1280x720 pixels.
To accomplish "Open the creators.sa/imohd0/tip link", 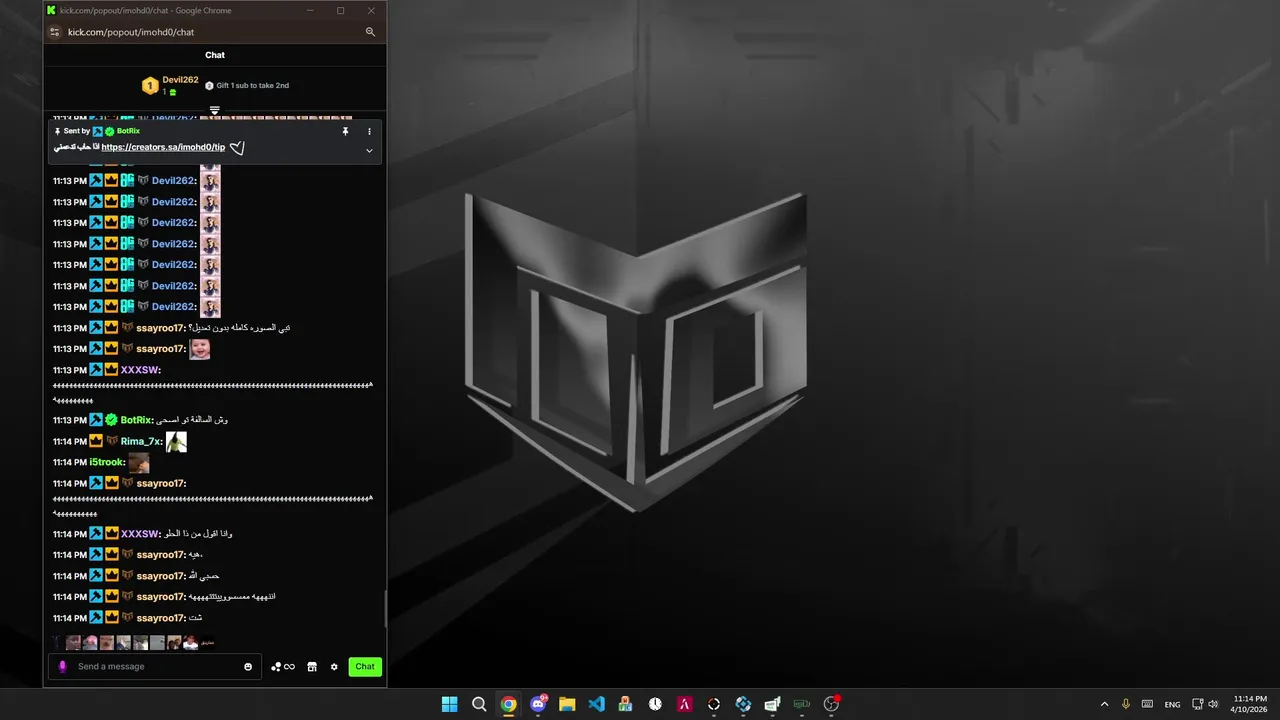I will (x=163, y=147).
